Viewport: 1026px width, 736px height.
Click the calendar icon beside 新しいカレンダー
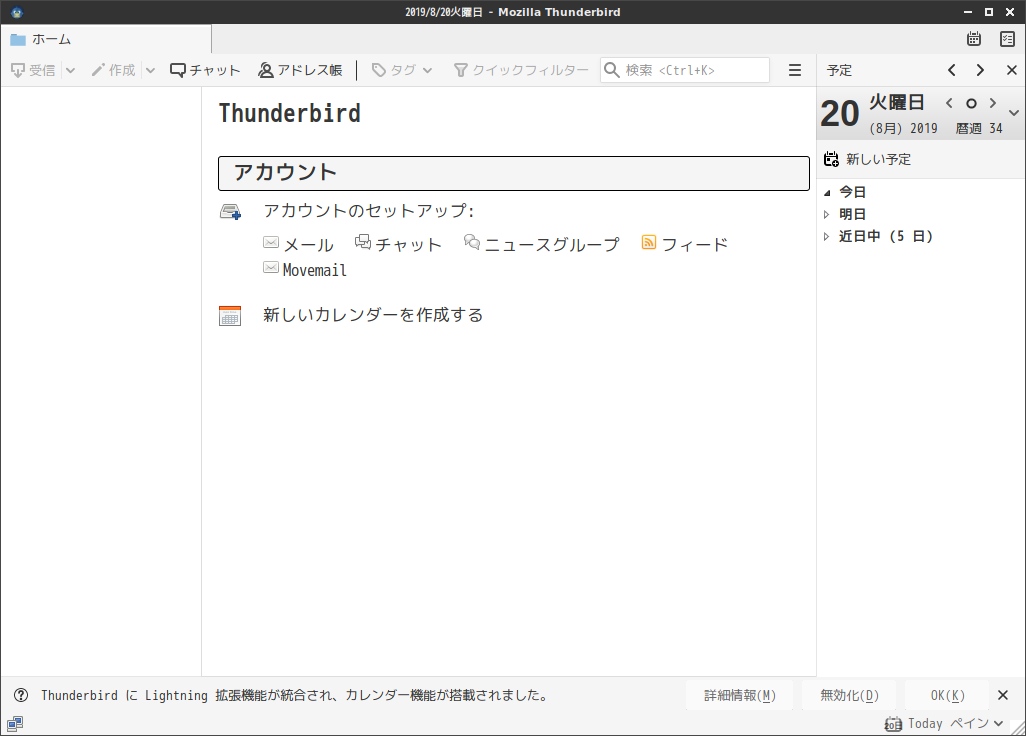pos(230,315)
